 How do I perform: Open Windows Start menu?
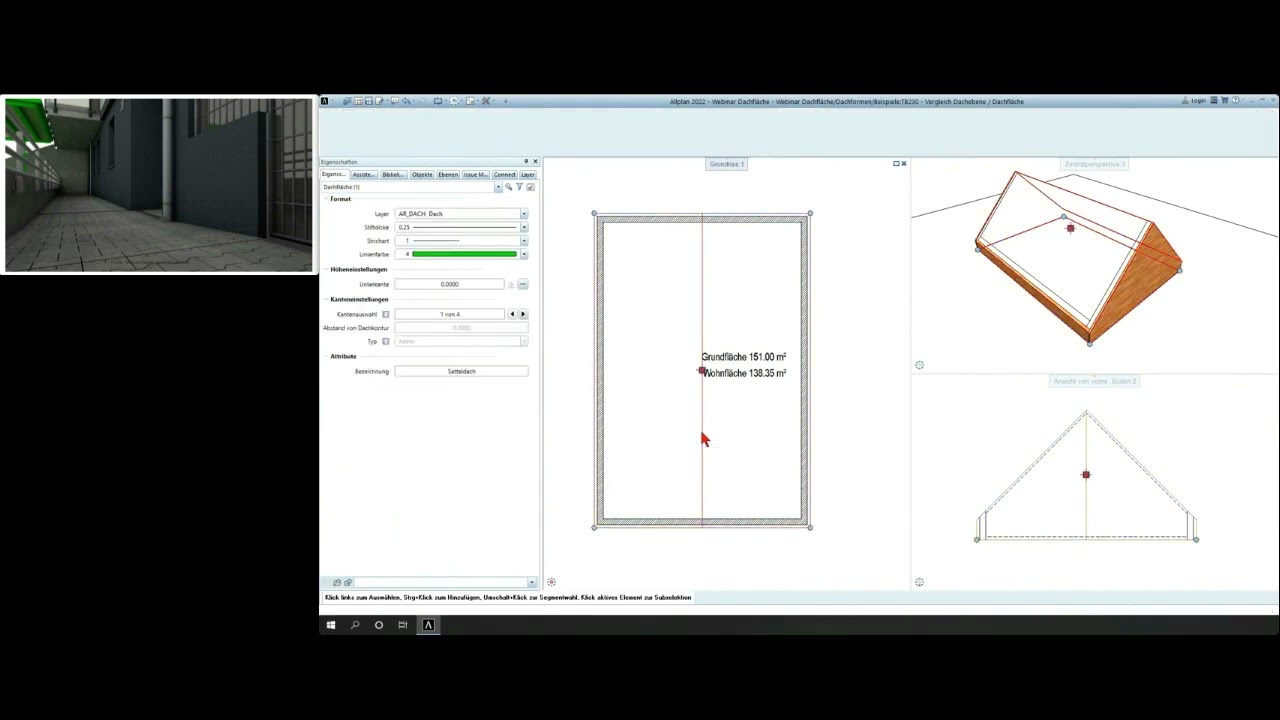click(331, 625)
